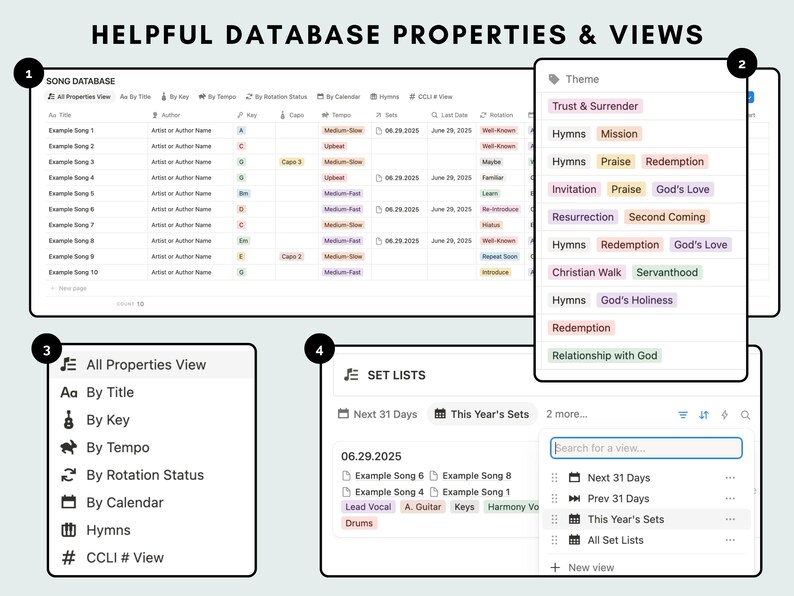Click the rabbit icon beside By Tempo in list

tap(68, 447)
